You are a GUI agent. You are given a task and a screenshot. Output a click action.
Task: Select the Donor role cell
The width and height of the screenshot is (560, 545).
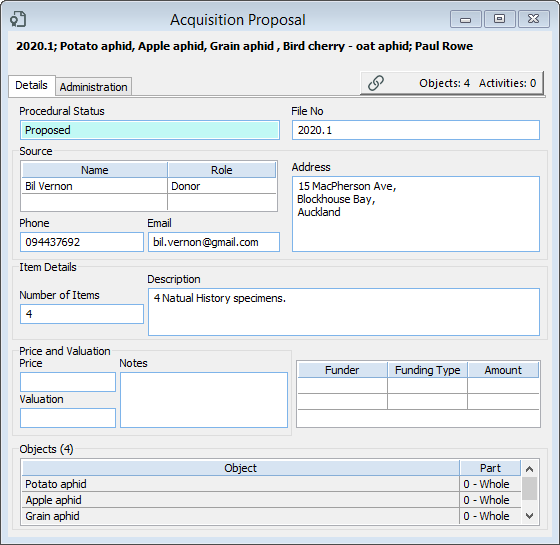click(x=222, y=186)
